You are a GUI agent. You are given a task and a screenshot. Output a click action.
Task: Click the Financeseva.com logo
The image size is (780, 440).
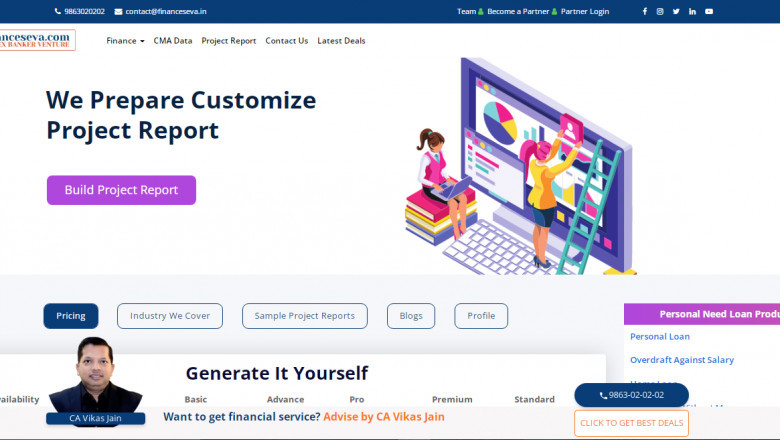pyautogui.click(x=37, y=40)
